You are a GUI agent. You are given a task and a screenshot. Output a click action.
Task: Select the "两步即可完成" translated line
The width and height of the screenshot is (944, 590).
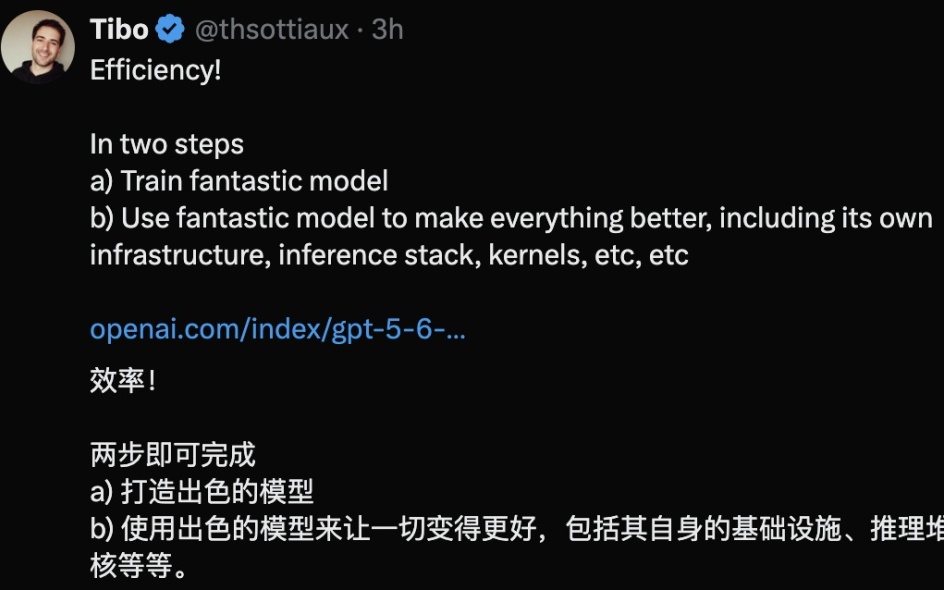pyautogui.click(x=172, y=455)
